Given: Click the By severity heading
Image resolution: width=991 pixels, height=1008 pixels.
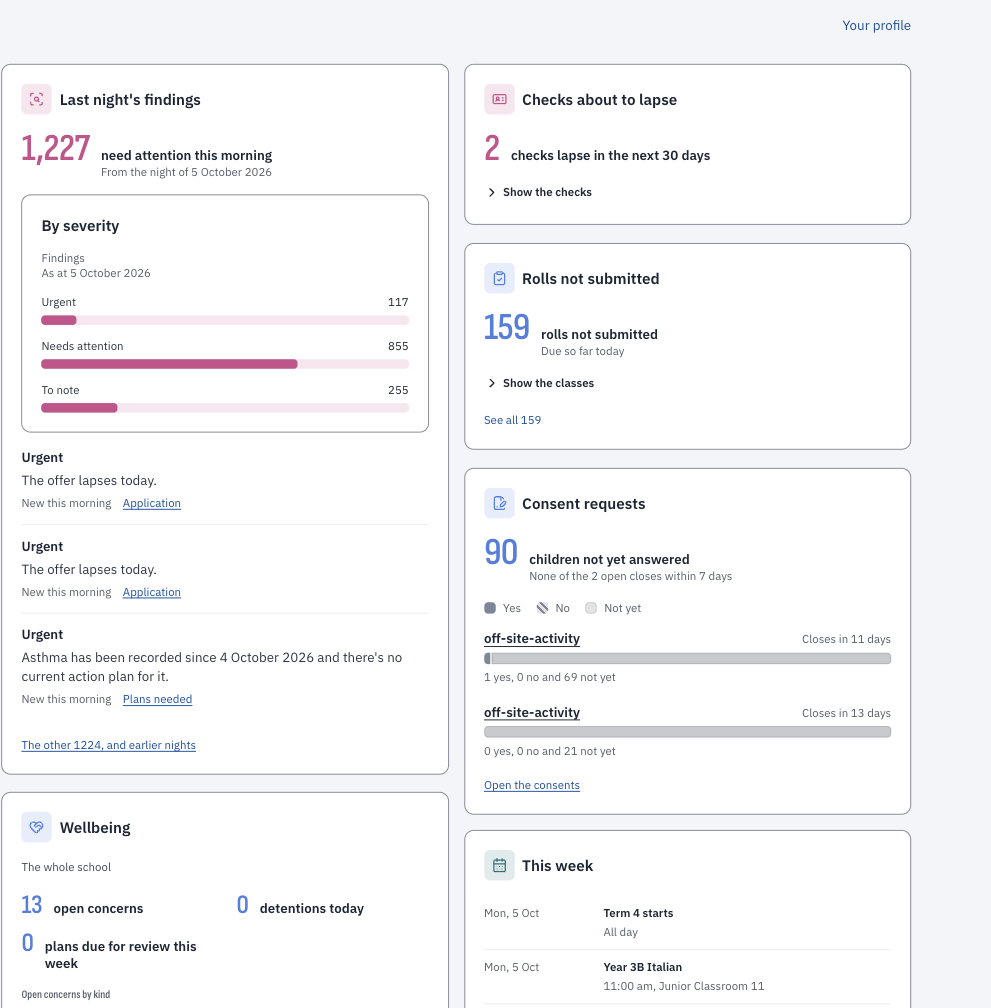Looking at the screenshot, I should tap(80, 226).
